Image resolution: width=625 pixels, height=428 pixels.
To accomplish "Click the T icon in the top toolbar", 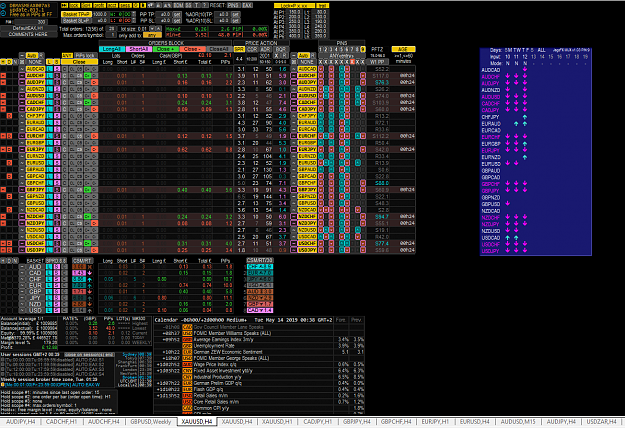I will click(x=197, y=5).
